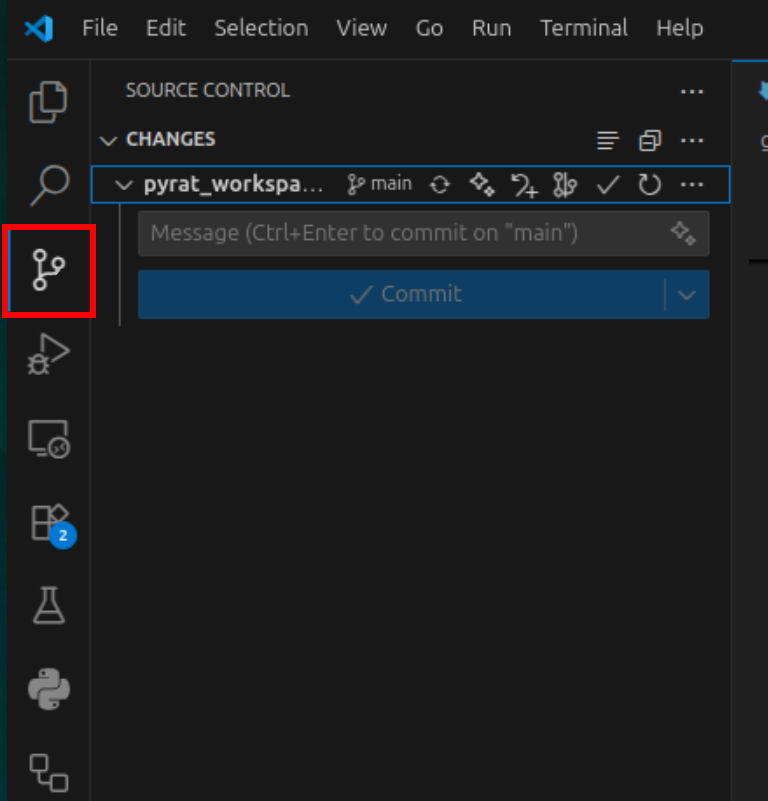768x801 pixels.
Task: Open the Selection menu
Action: (x=261, y=28)
